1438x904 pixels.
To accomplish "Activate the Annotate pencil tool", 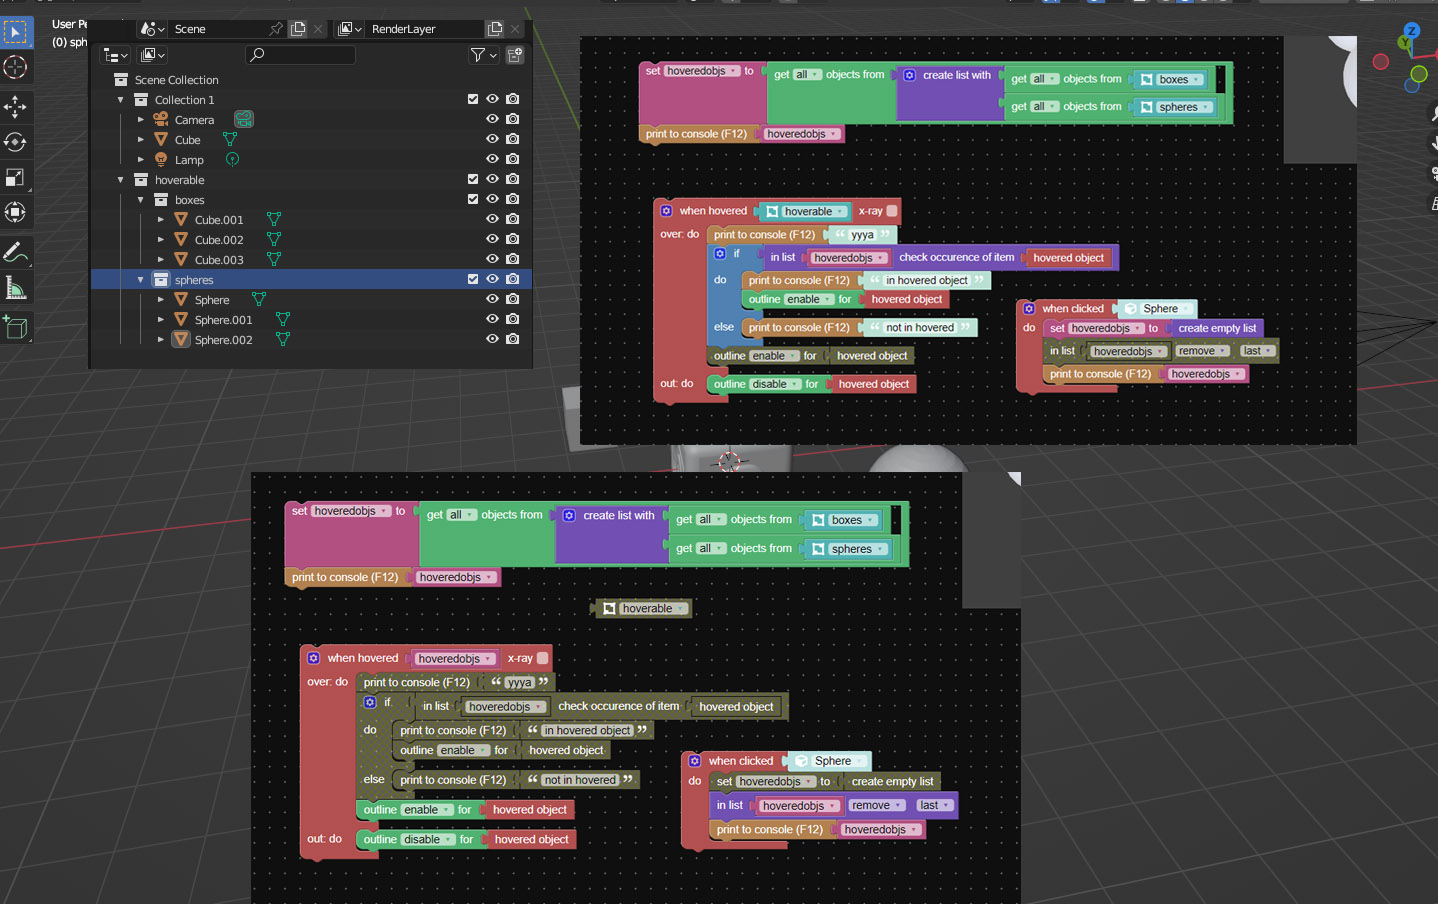I will tap(15, 252).
